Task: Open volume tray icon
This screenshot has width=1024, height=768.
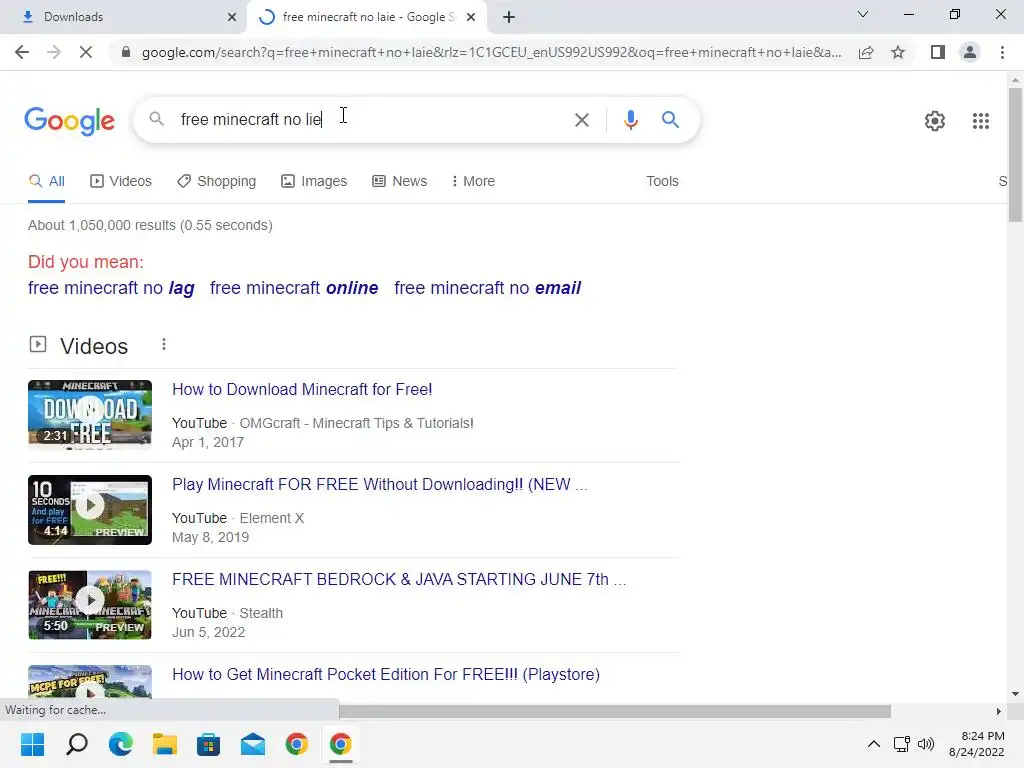Action: point(925,744)
